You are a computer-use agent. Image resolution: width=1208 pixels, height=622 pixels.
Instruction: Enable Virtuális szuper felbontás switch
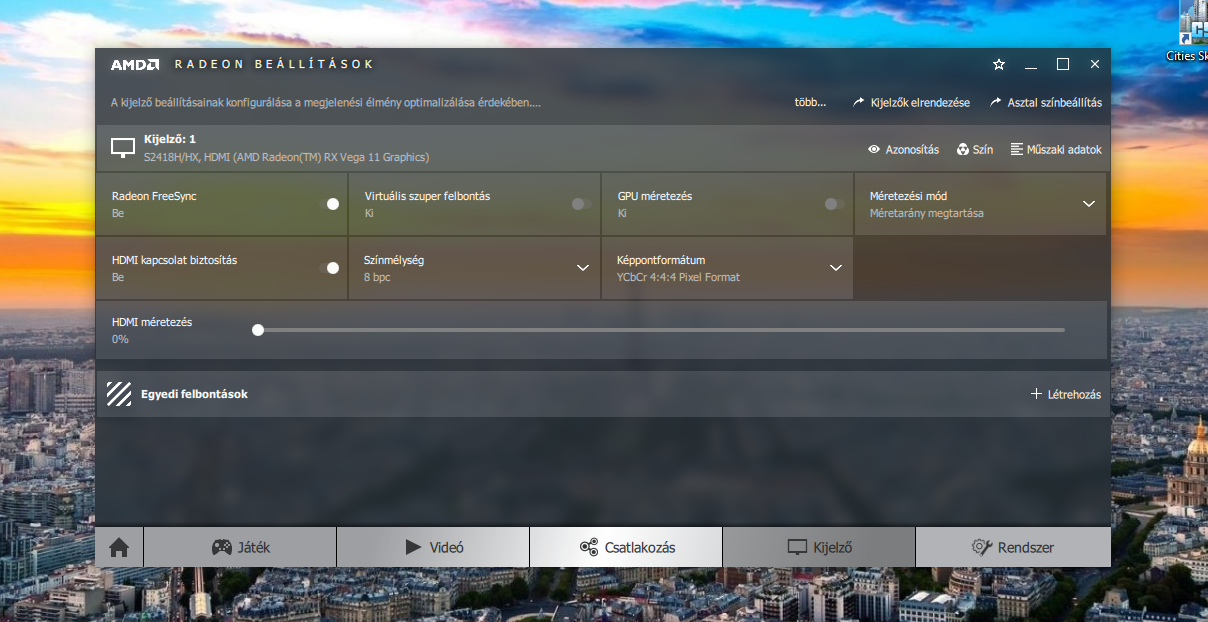tap(581, 204)
